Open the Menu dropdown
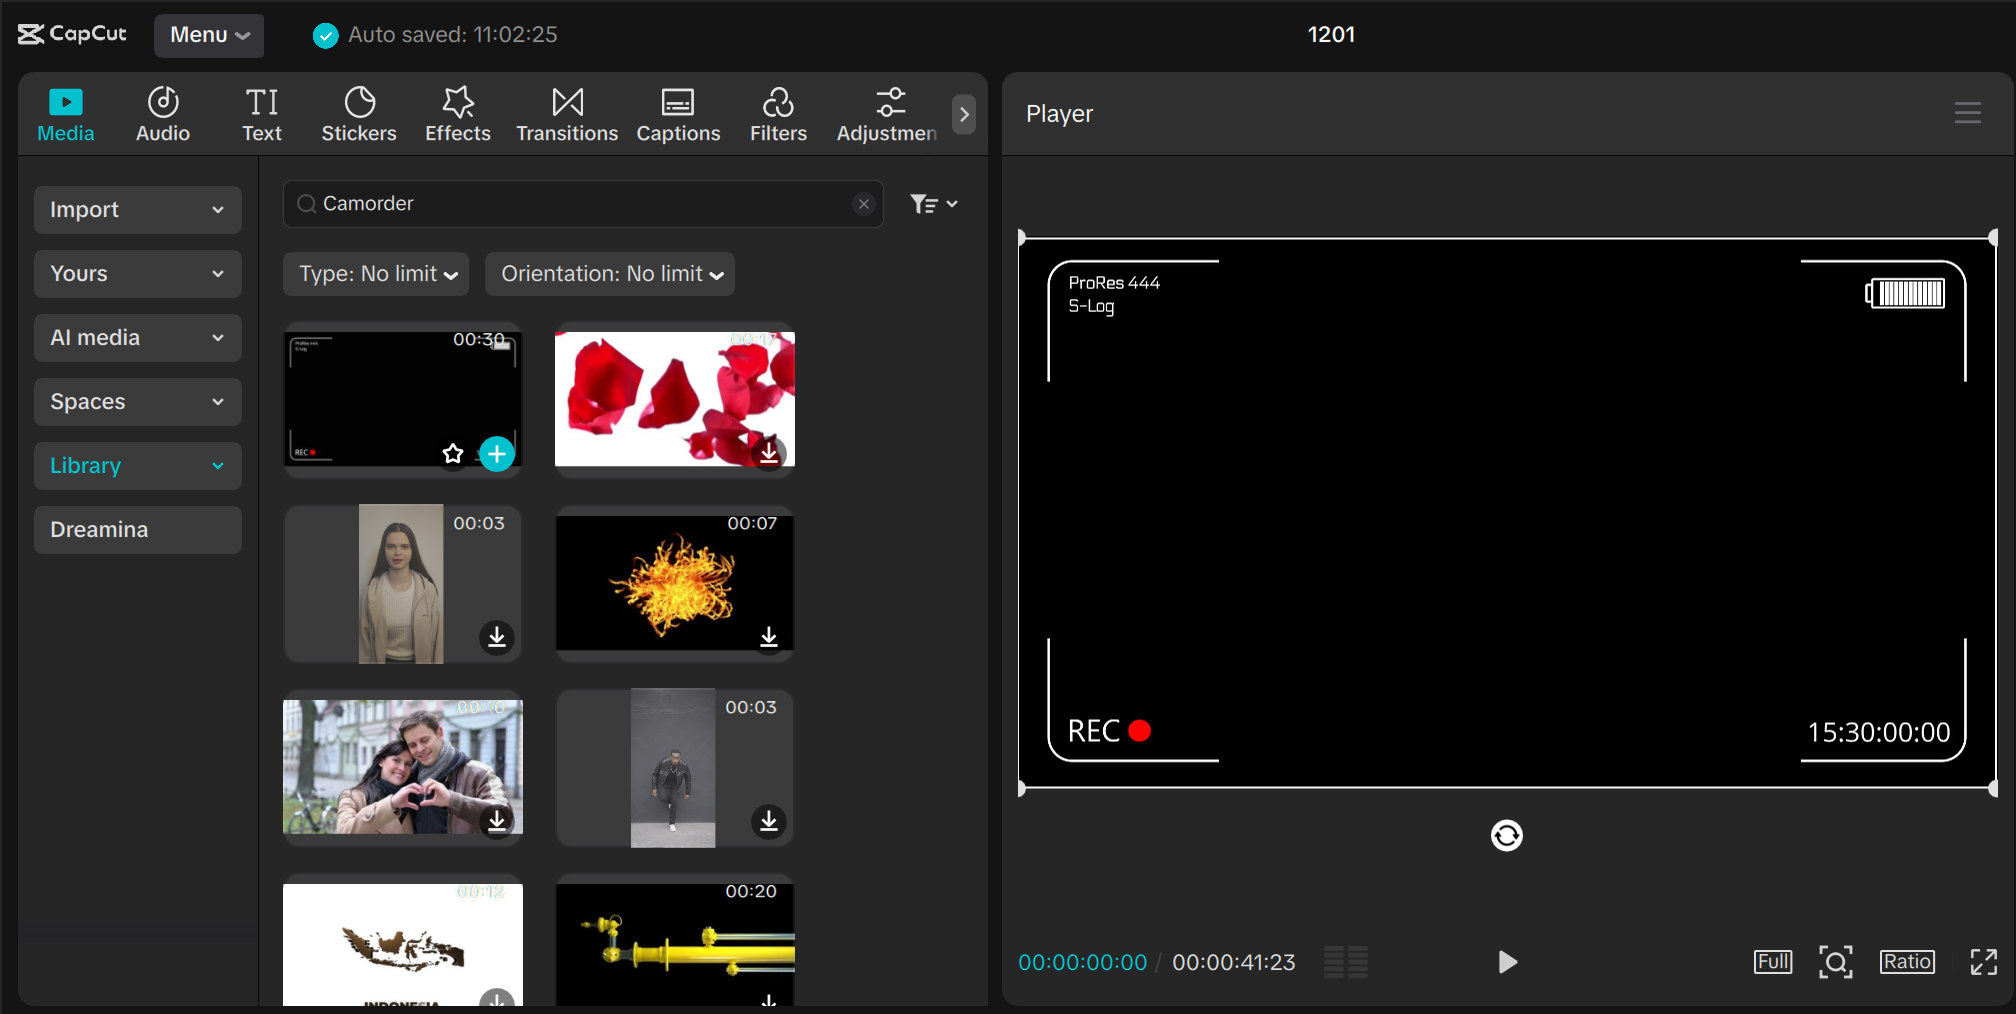Image resolution: width=2016 pixels, height=1014 pixels. pos(208,35)
